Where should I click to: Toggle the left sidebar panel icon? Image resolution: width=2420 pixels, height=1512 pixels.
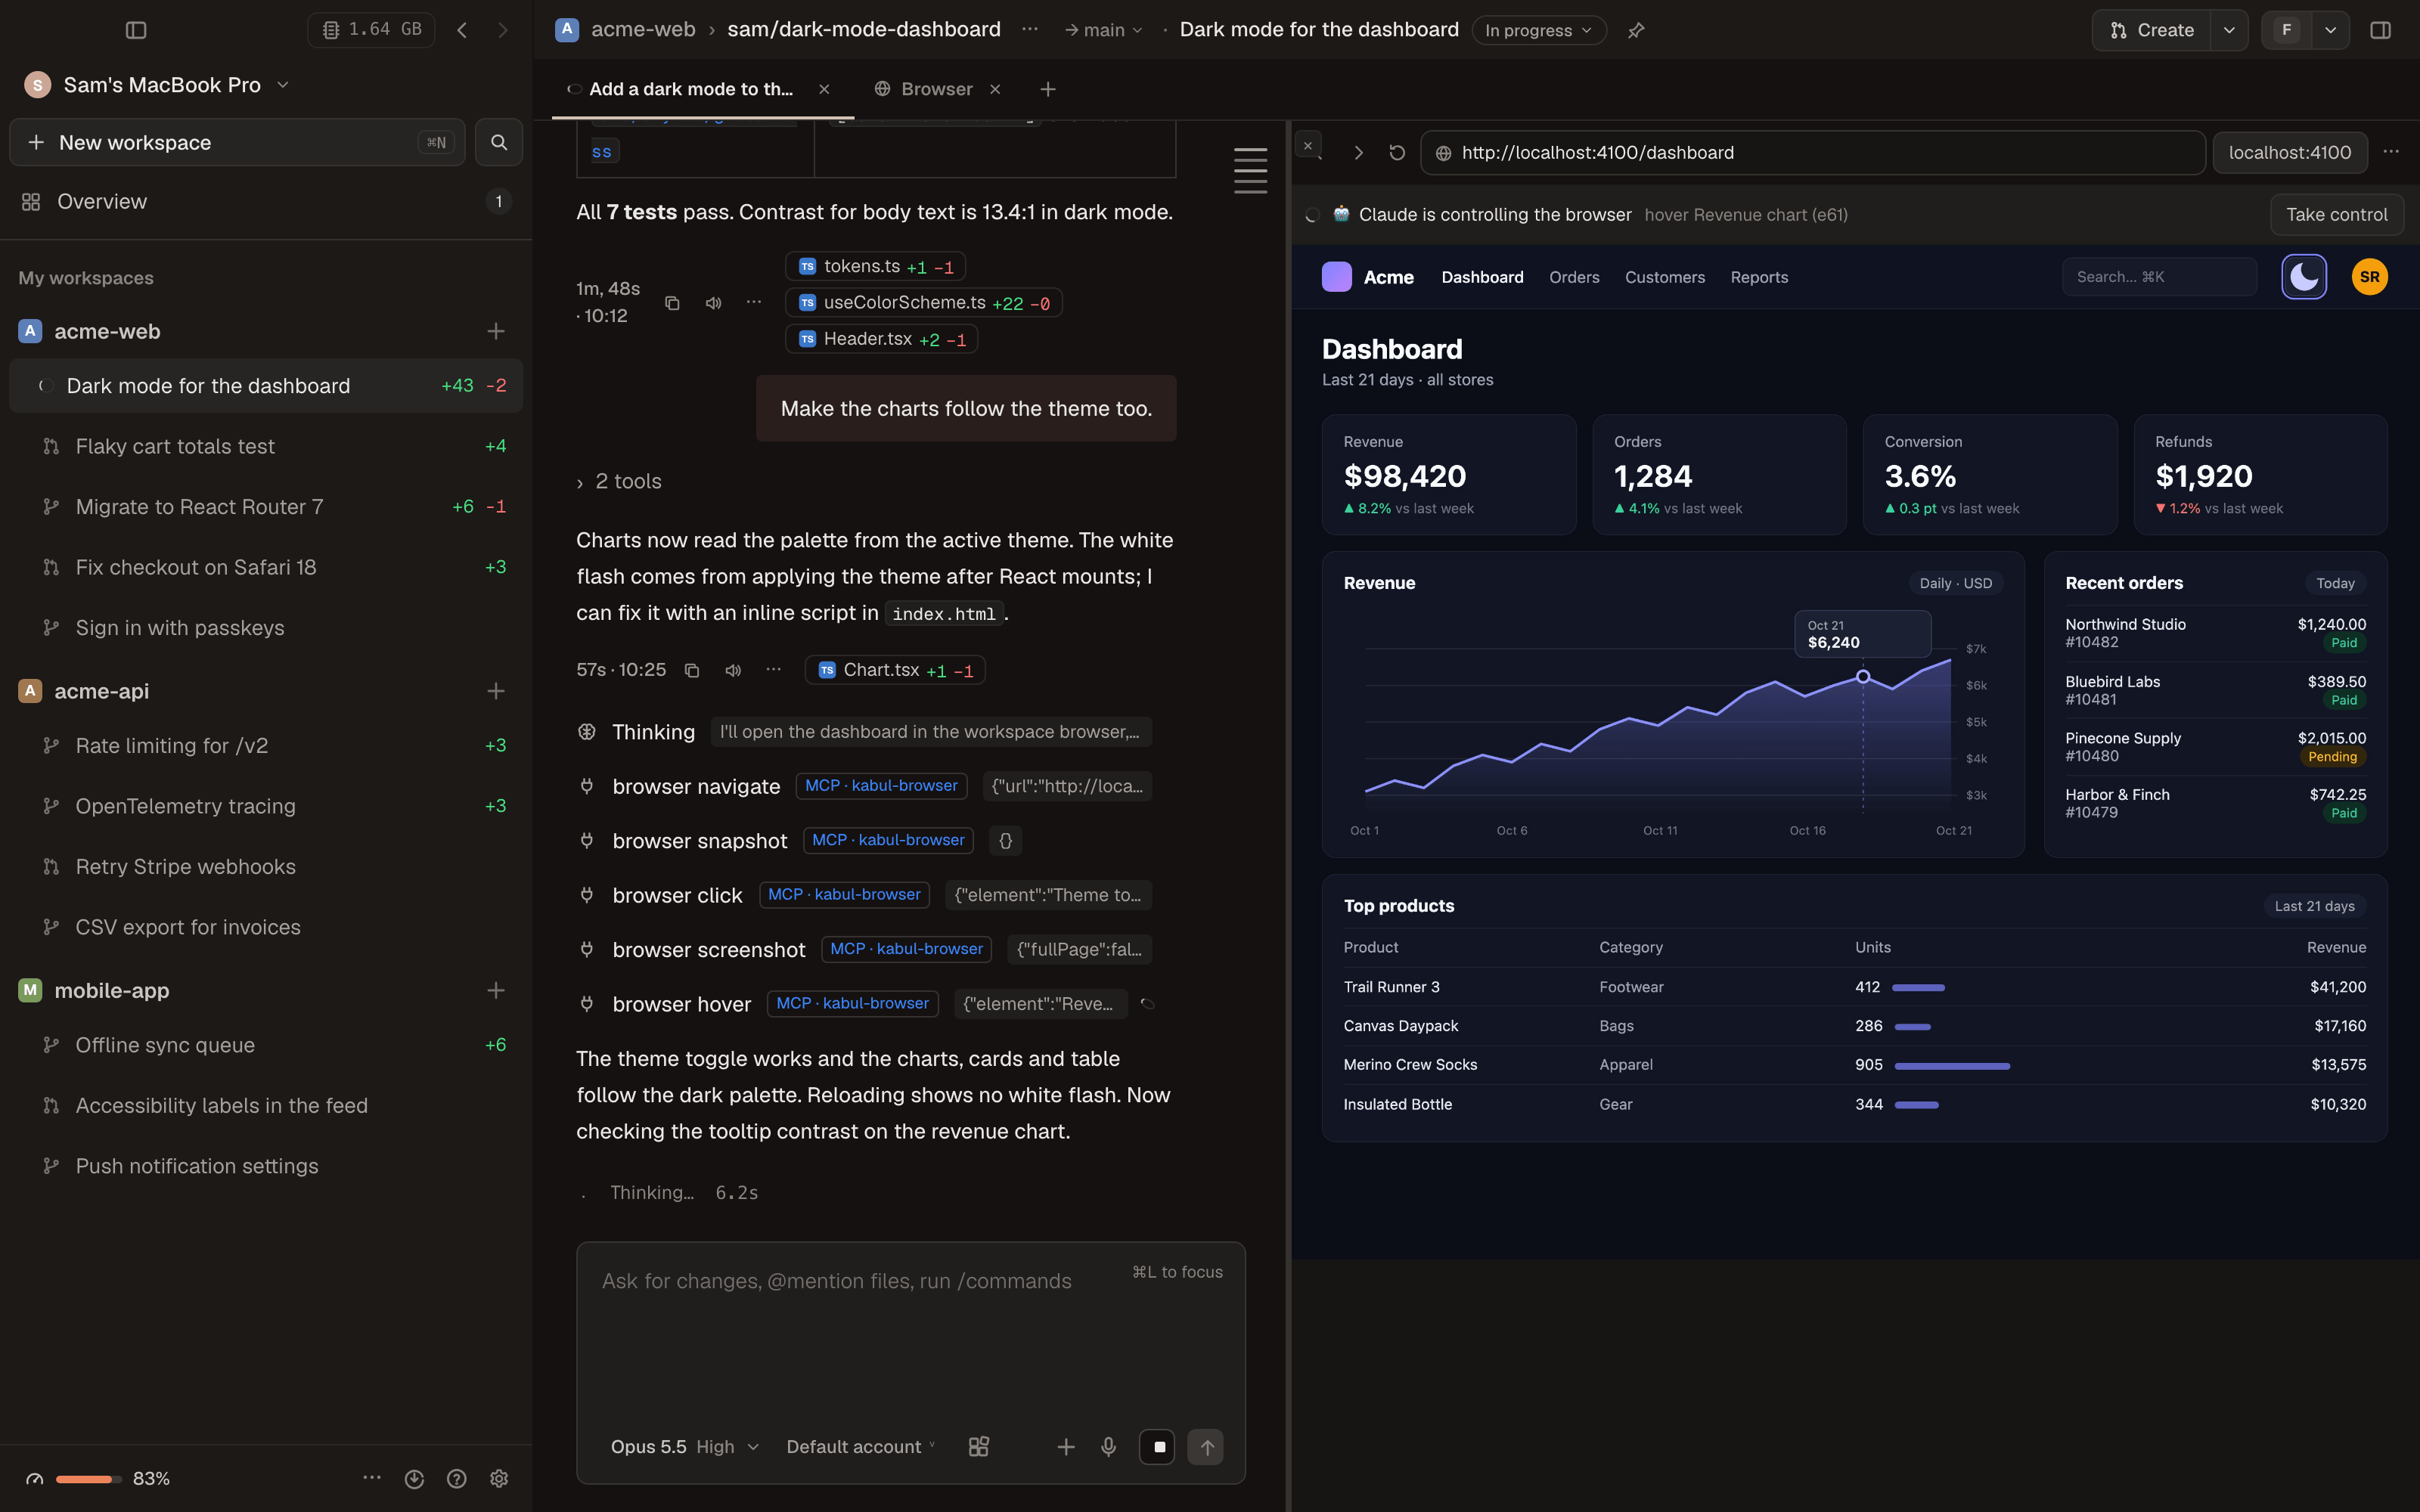point(136,30)
